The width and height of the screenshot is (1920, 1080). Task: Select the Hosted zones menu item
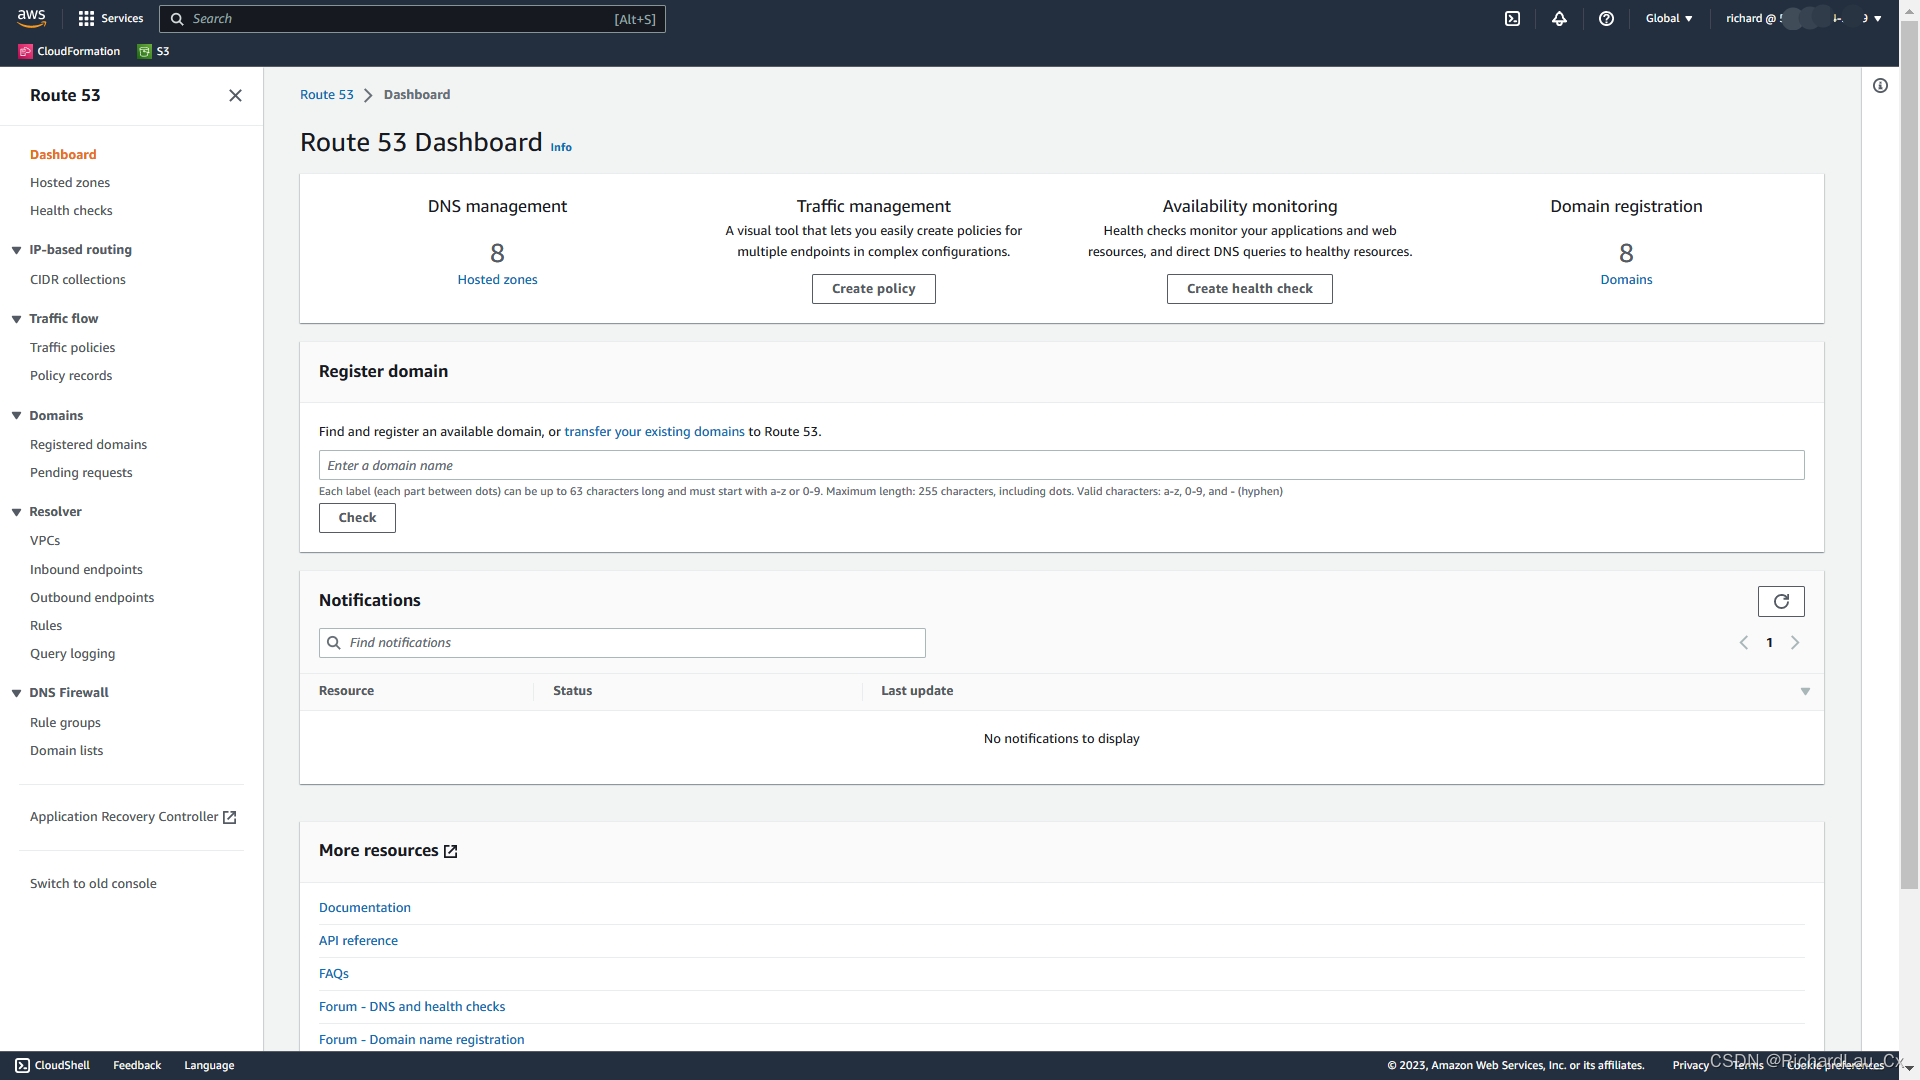tap(70, 182)
